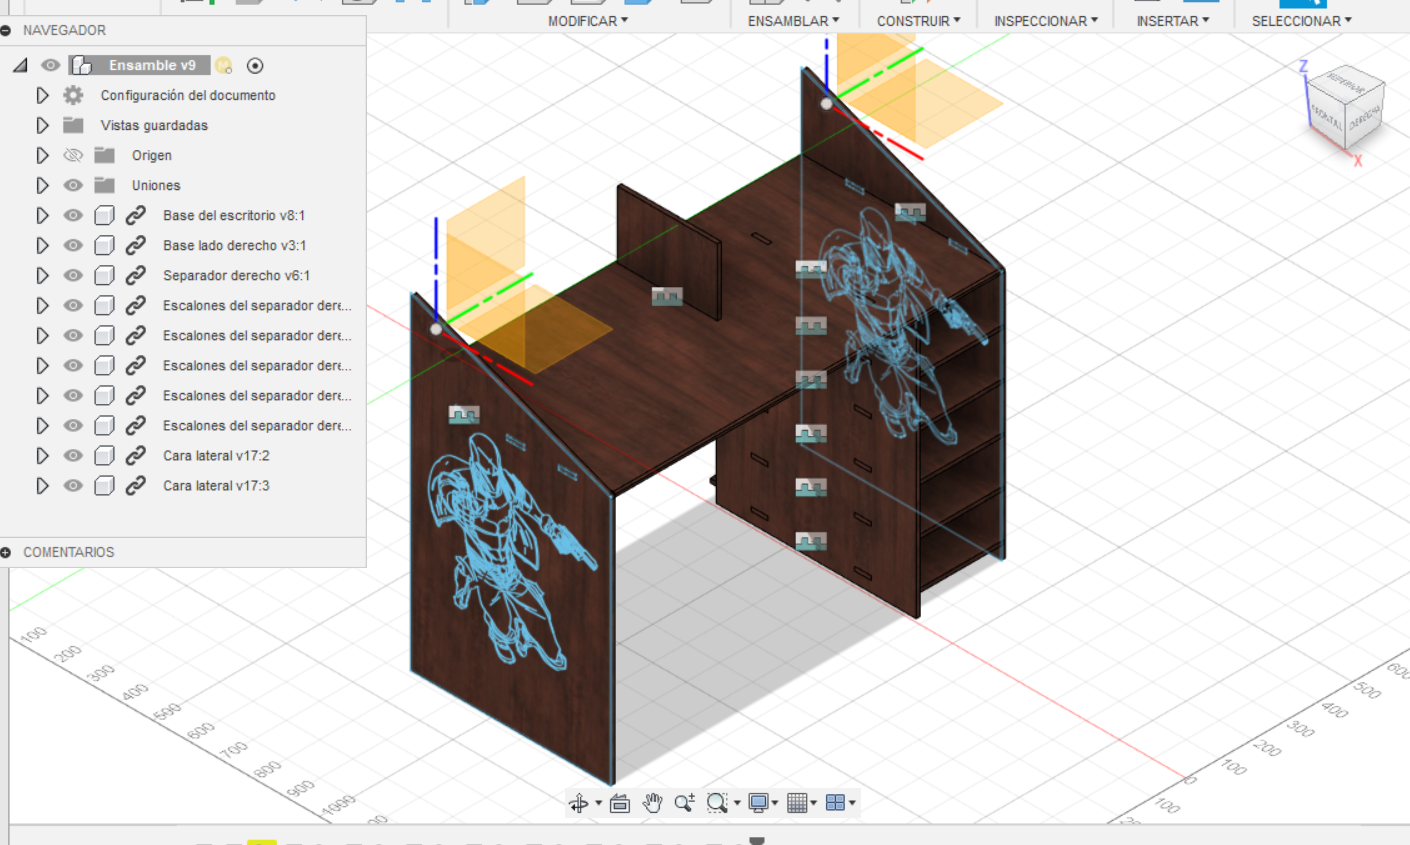
Task: Open the SELECCIONAR menu
Action: [x=1302, y=21]
